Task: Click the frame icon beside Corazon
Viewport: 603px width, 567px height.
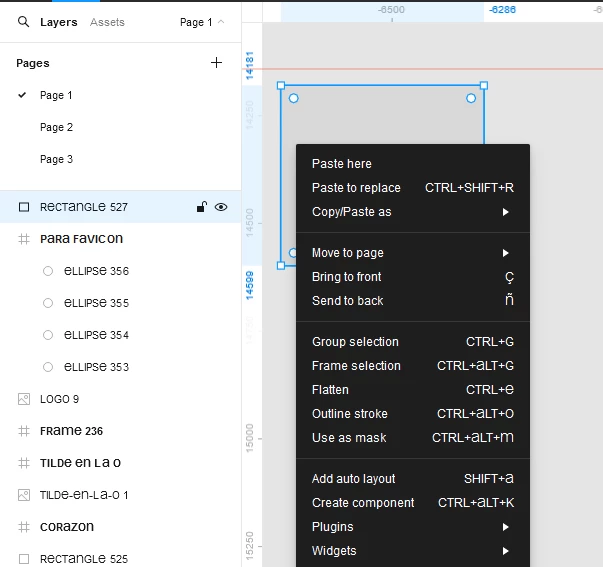Action: (x=24, y=527)
